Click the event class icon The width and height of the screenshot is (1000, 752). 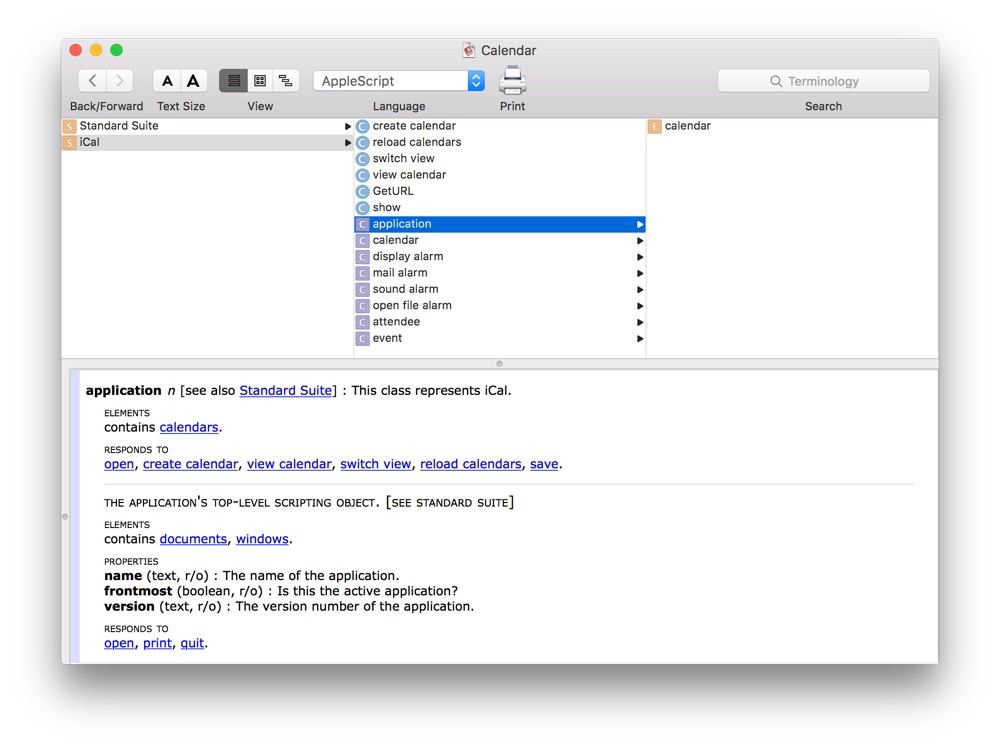[362, 339]
